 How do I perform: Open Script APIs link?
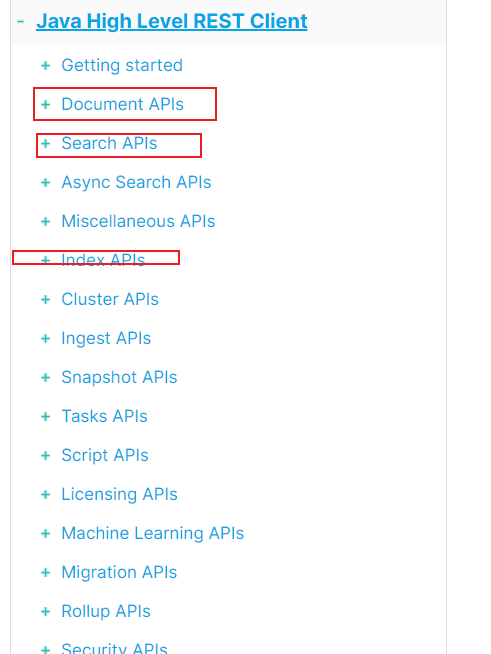(x=105, y=455)
